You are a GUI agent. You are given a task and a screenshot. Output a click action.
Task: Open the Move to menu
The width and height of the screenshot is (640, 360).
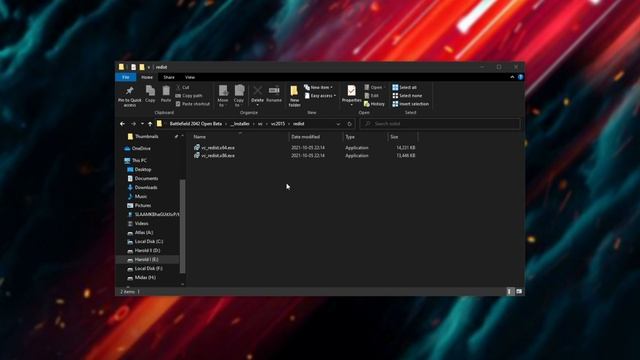(x=223, y=96)
